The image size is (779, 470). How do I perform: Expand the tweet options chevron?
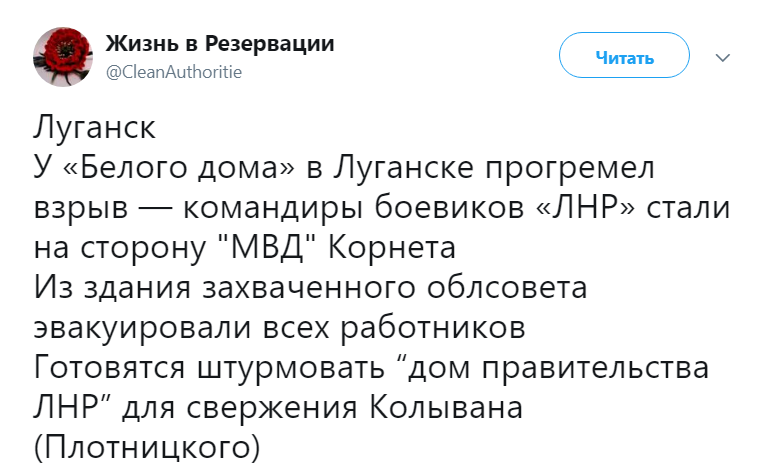coord(724,57)
